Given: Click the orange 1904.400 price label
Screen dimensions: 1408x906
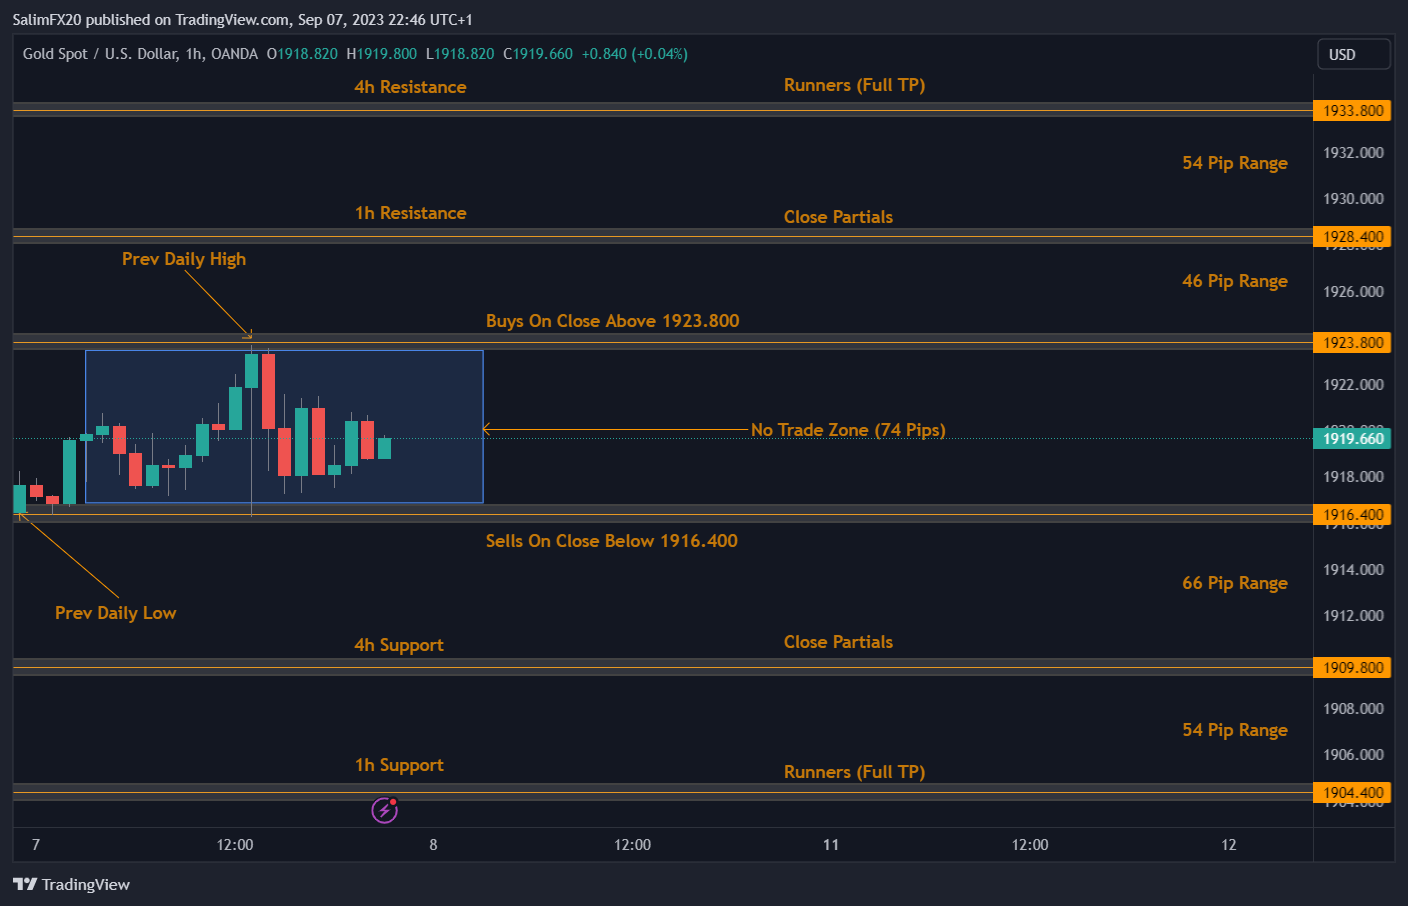Looking at the screenshot, I should (x=1352, y=792).
